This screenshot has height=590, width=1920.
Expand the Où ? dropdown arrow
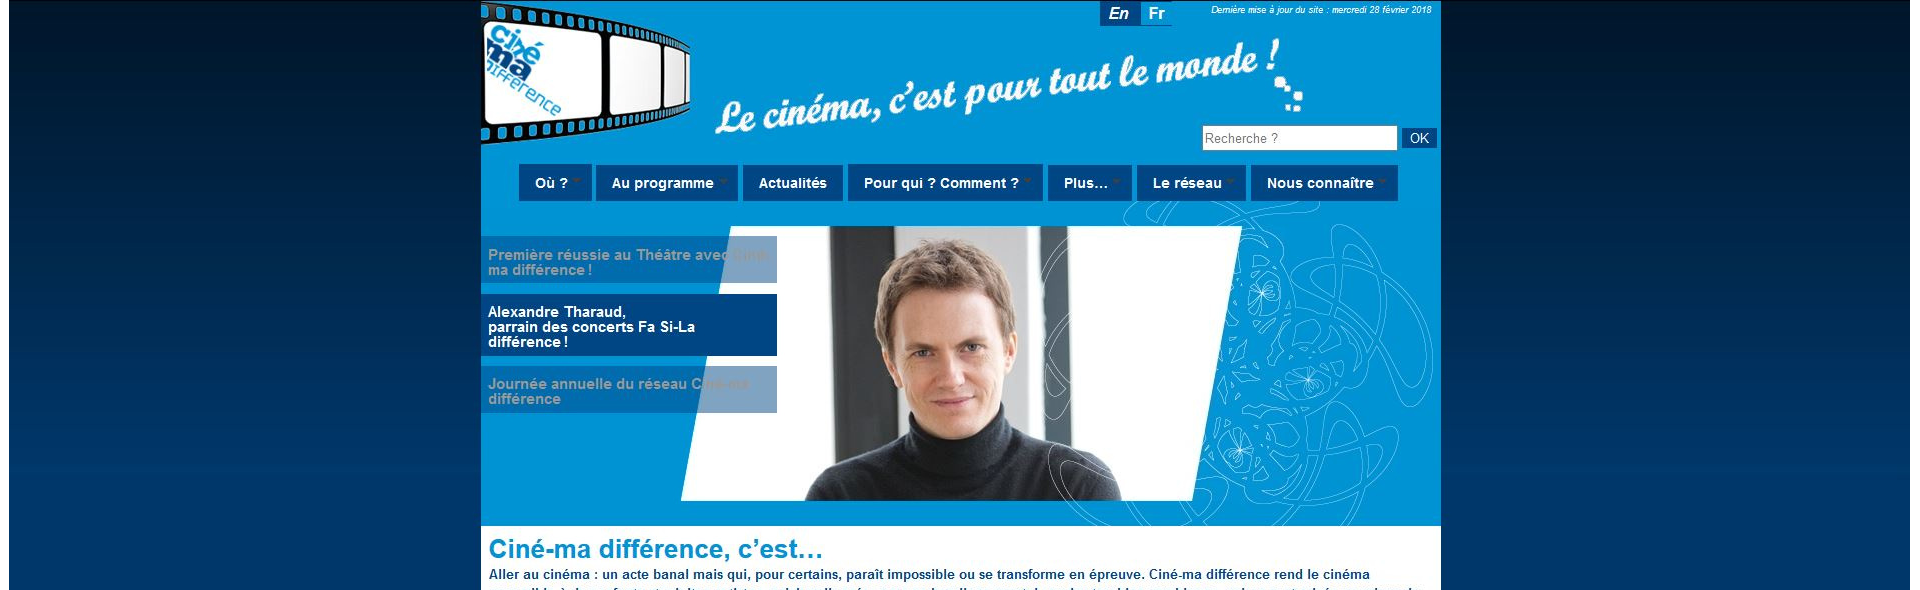[577, 181]
